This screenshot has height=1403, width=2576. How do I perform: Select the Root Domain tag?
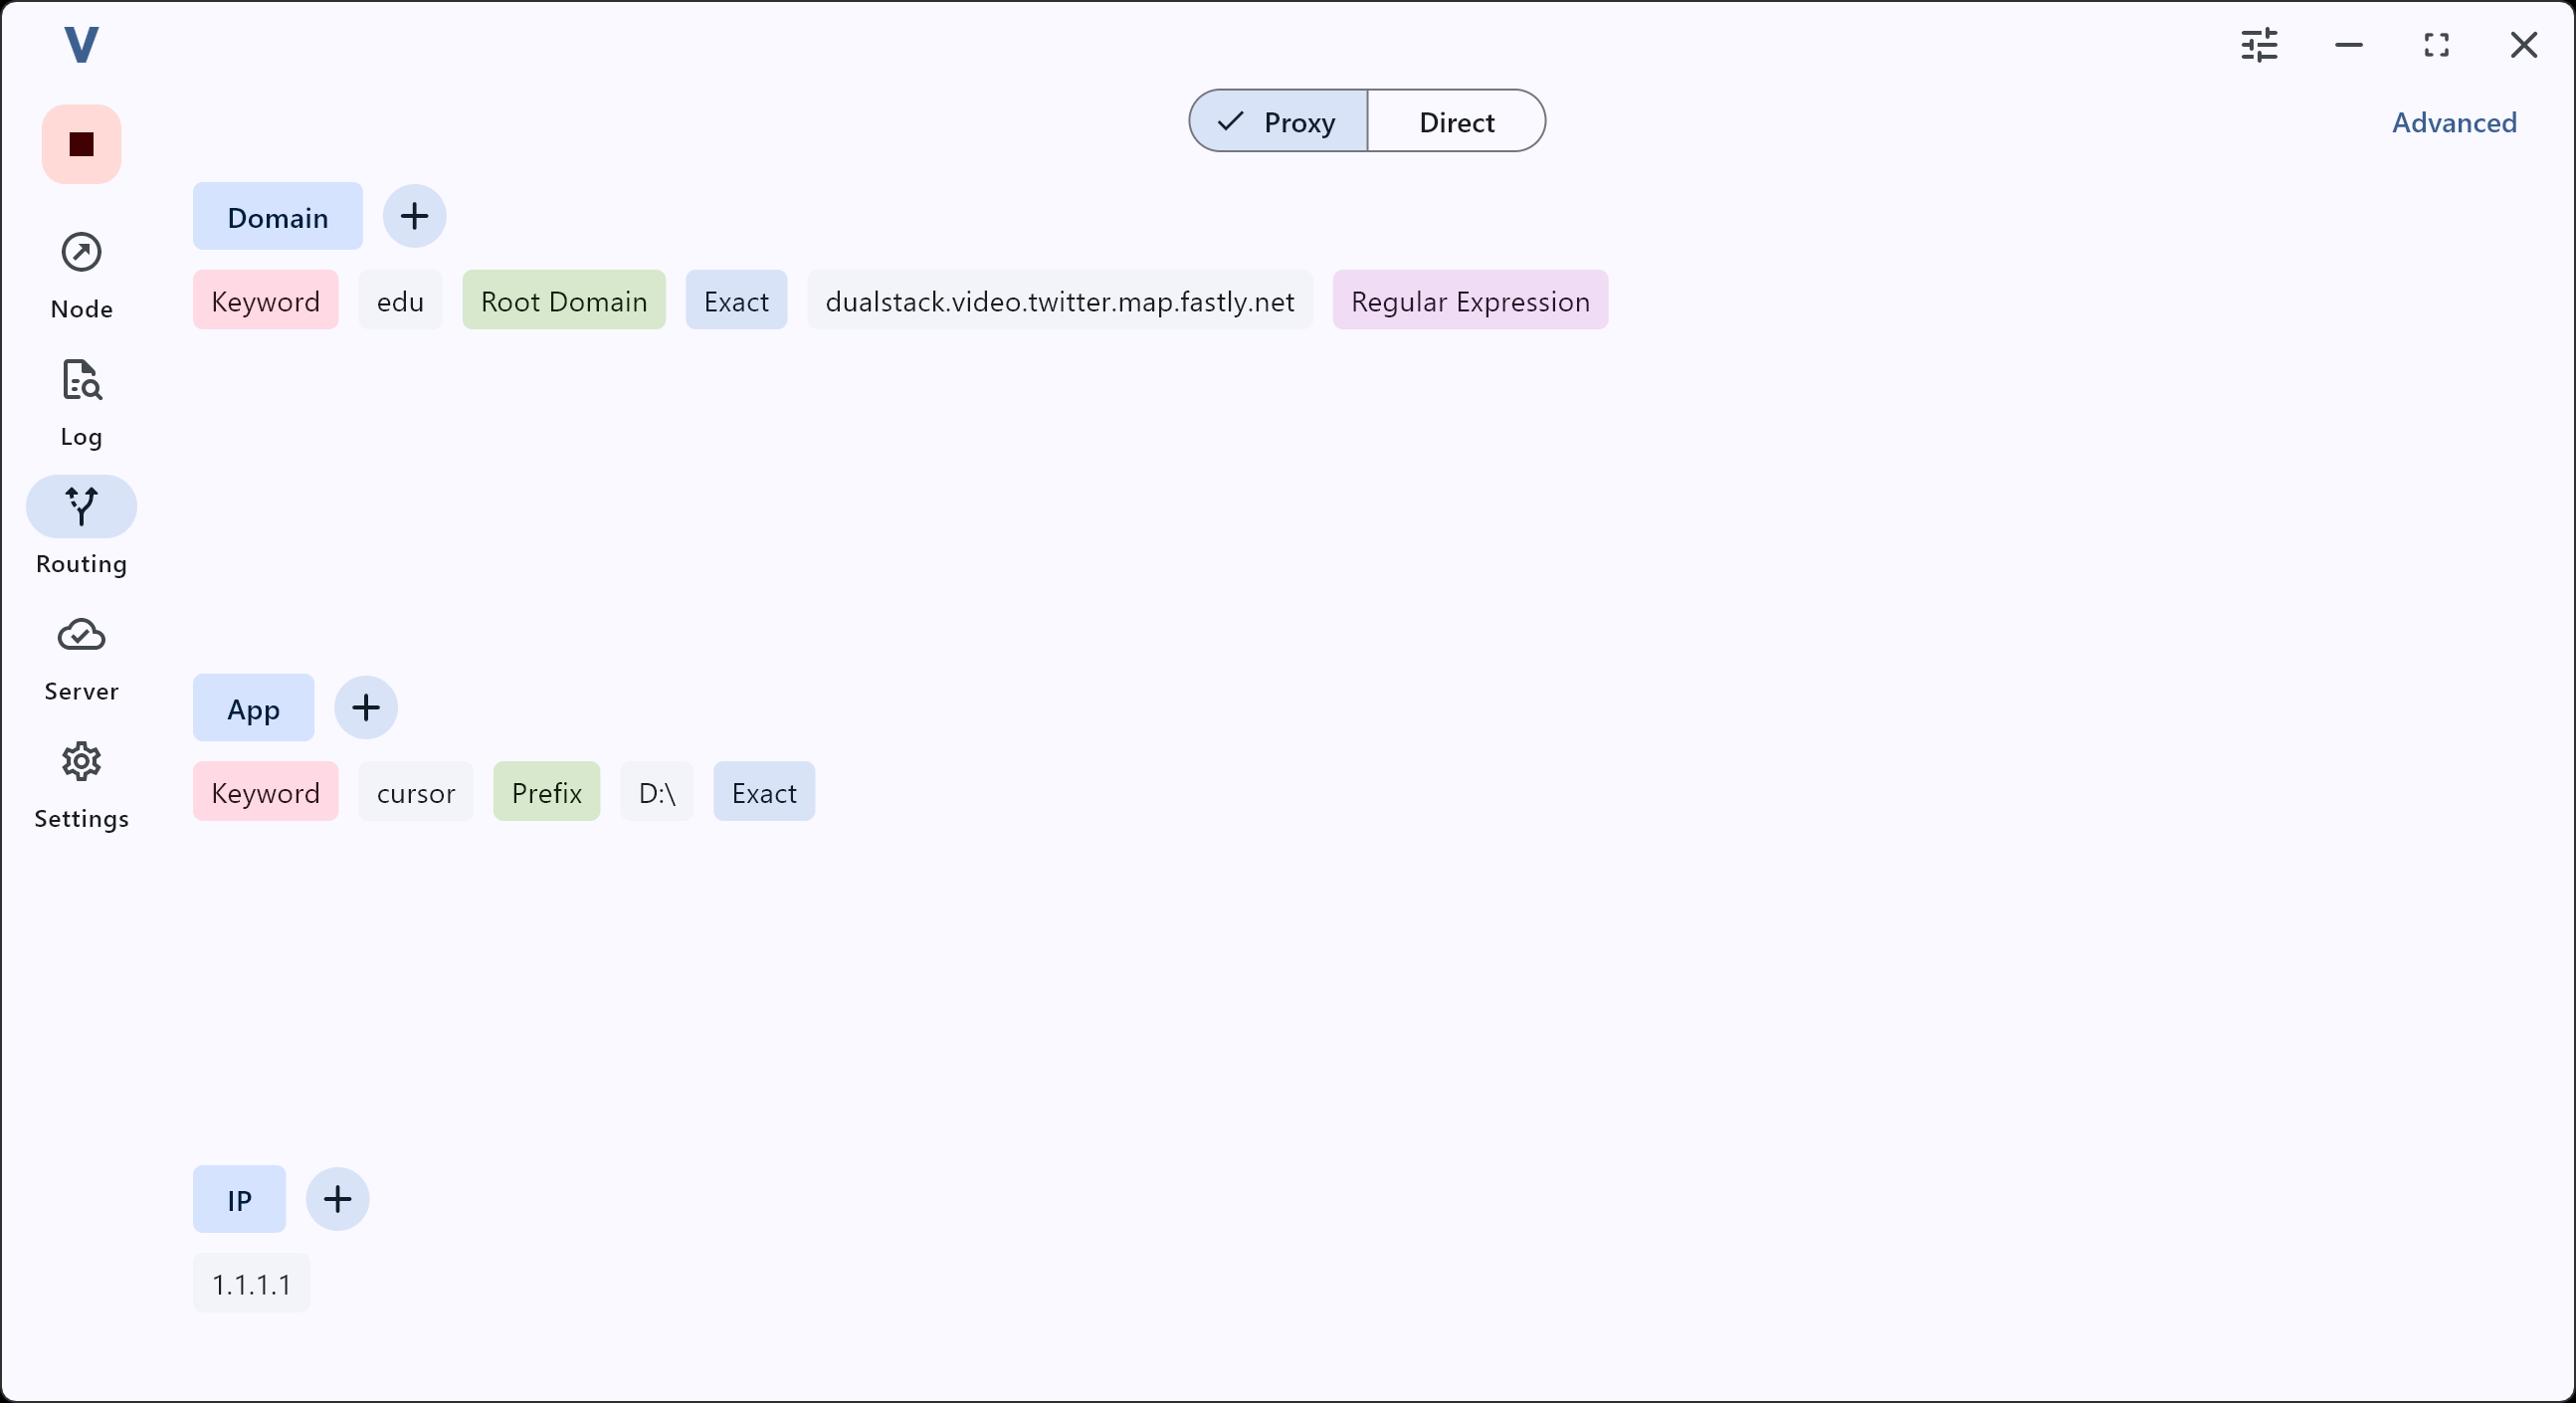pos(564,300)
